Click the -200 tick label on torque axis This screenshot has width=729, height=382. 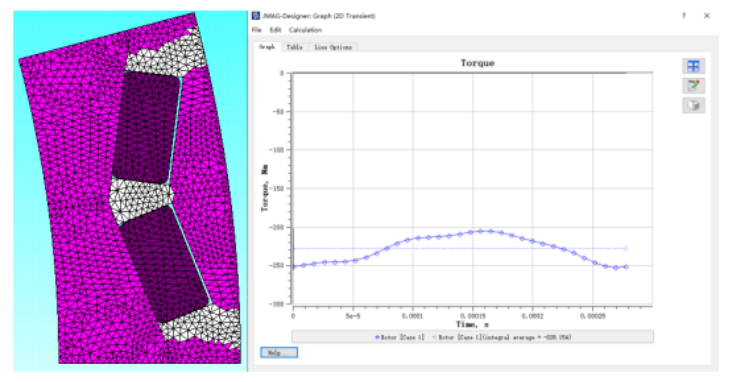click(x=276, y=227)
